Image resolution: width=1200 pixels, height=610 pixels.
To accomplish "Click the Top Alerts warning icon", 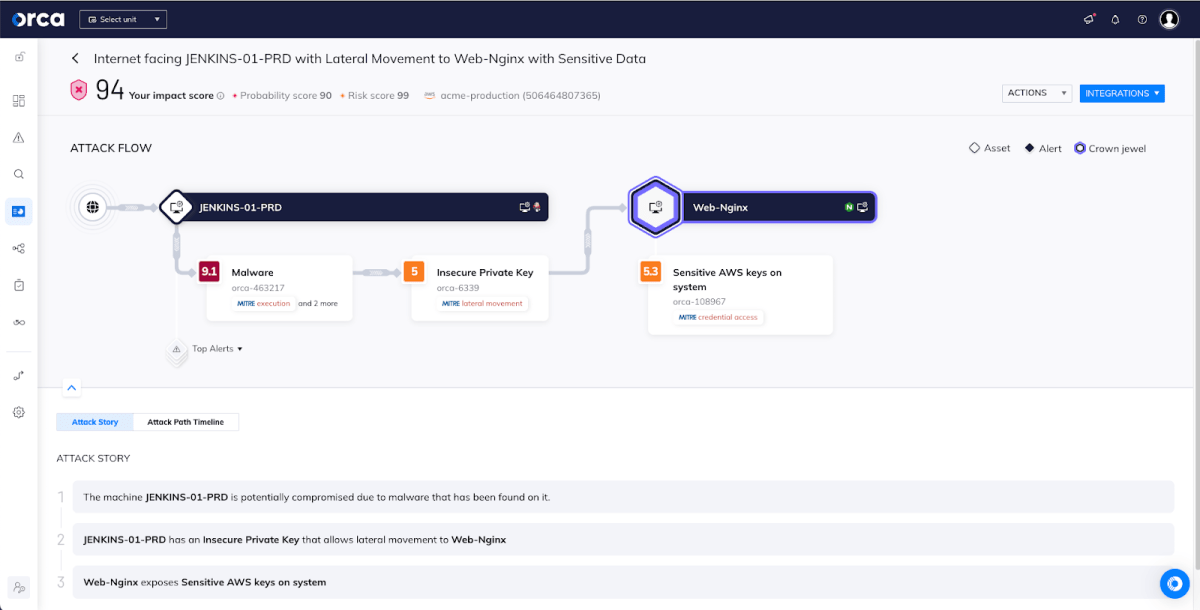I will (176, 350).
